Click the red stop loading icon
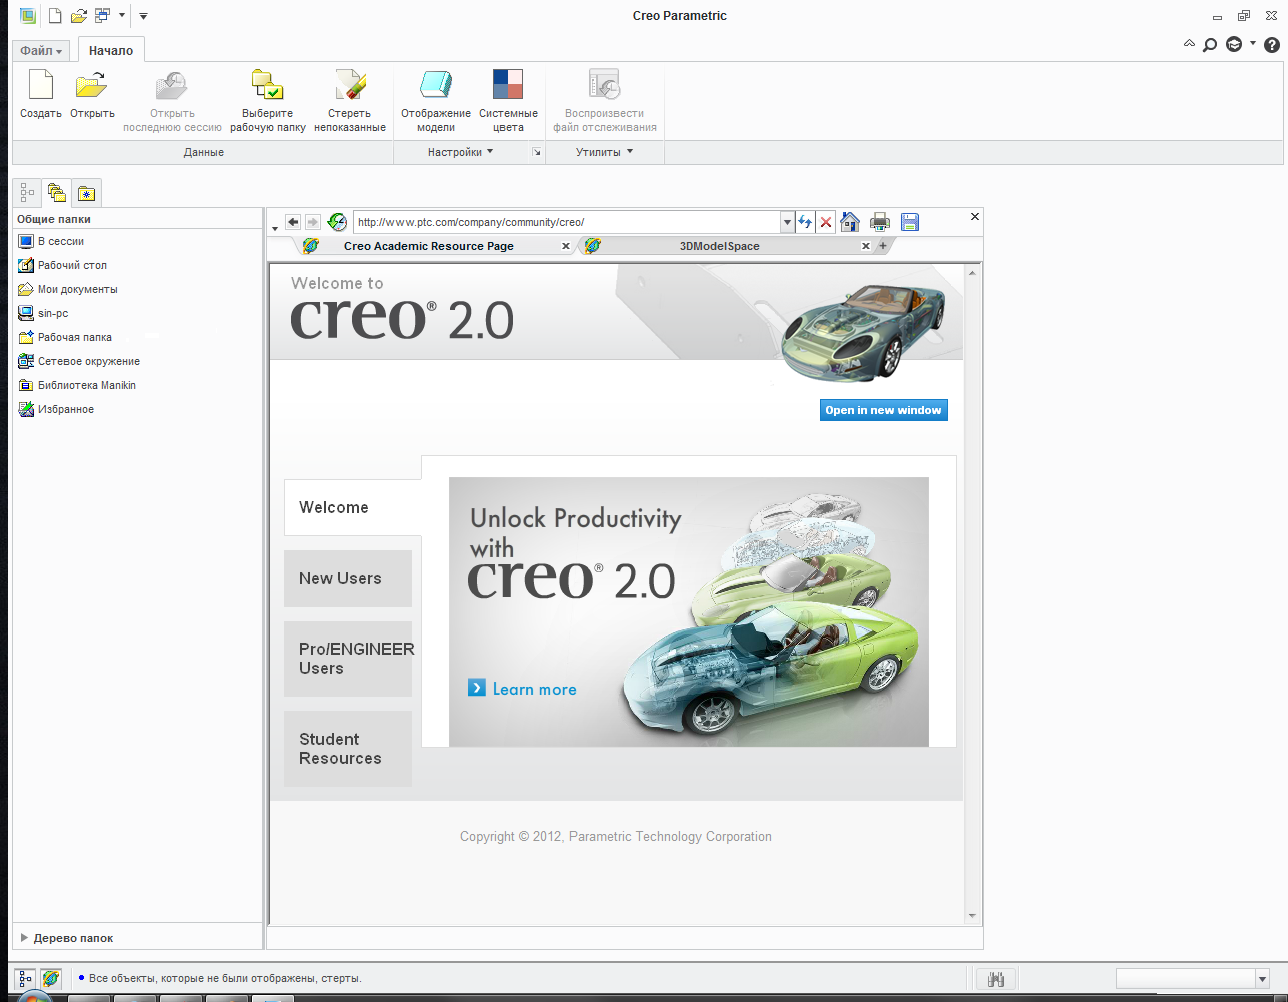 click(826, 222)
